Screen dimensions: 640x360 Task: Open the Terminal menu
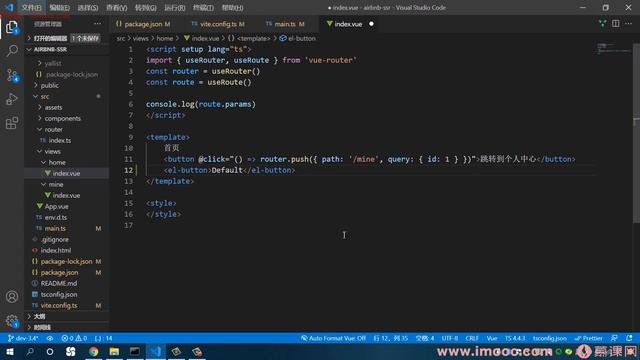click(203, 7)
